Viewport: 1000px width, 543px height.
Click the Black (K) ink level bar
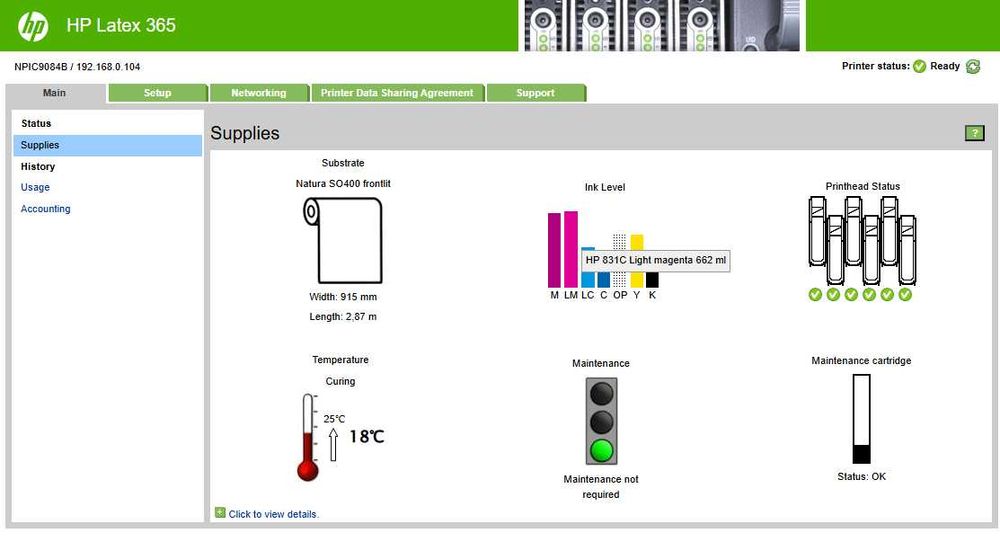[652, 279]
